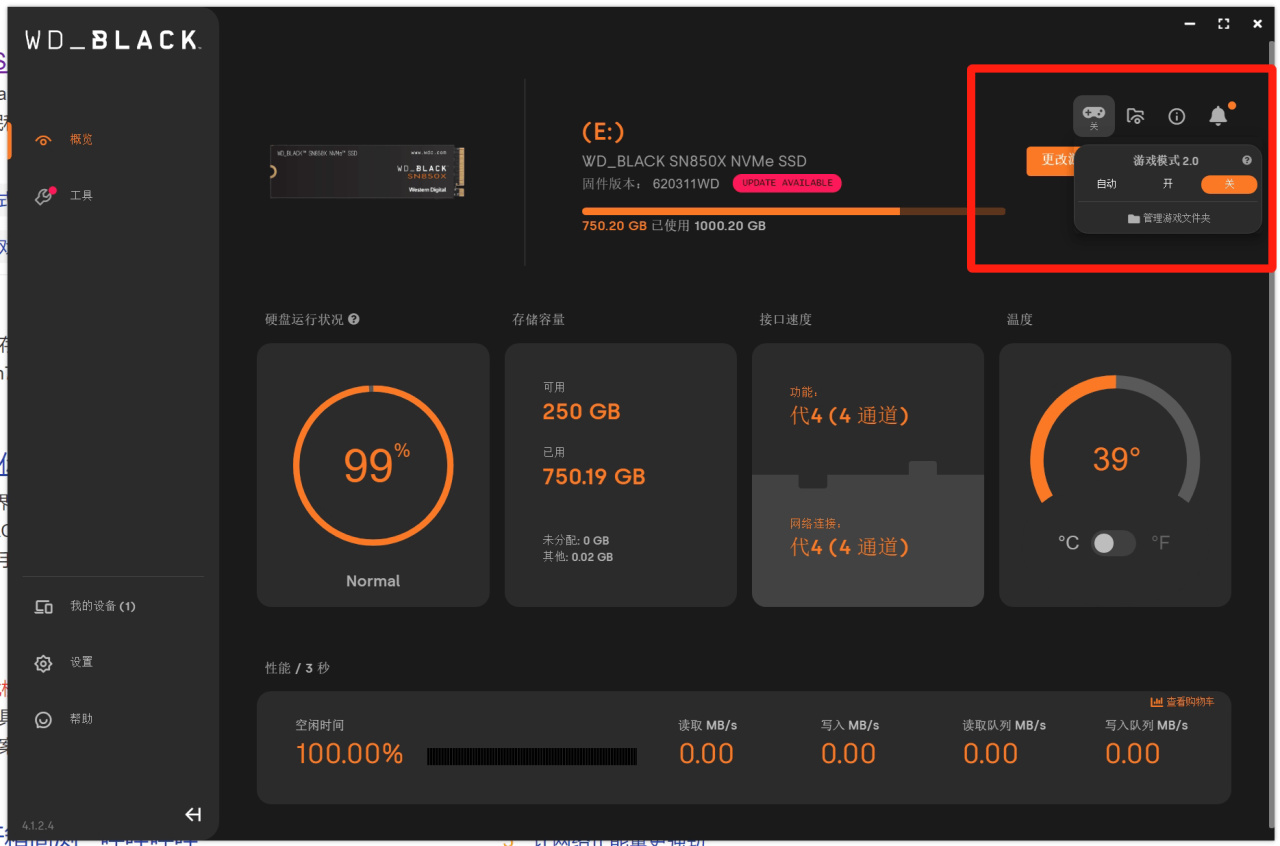Collapse the sidebar with the arrow icon
This screenshot has height=846, width=1280.
pos(194,814)
